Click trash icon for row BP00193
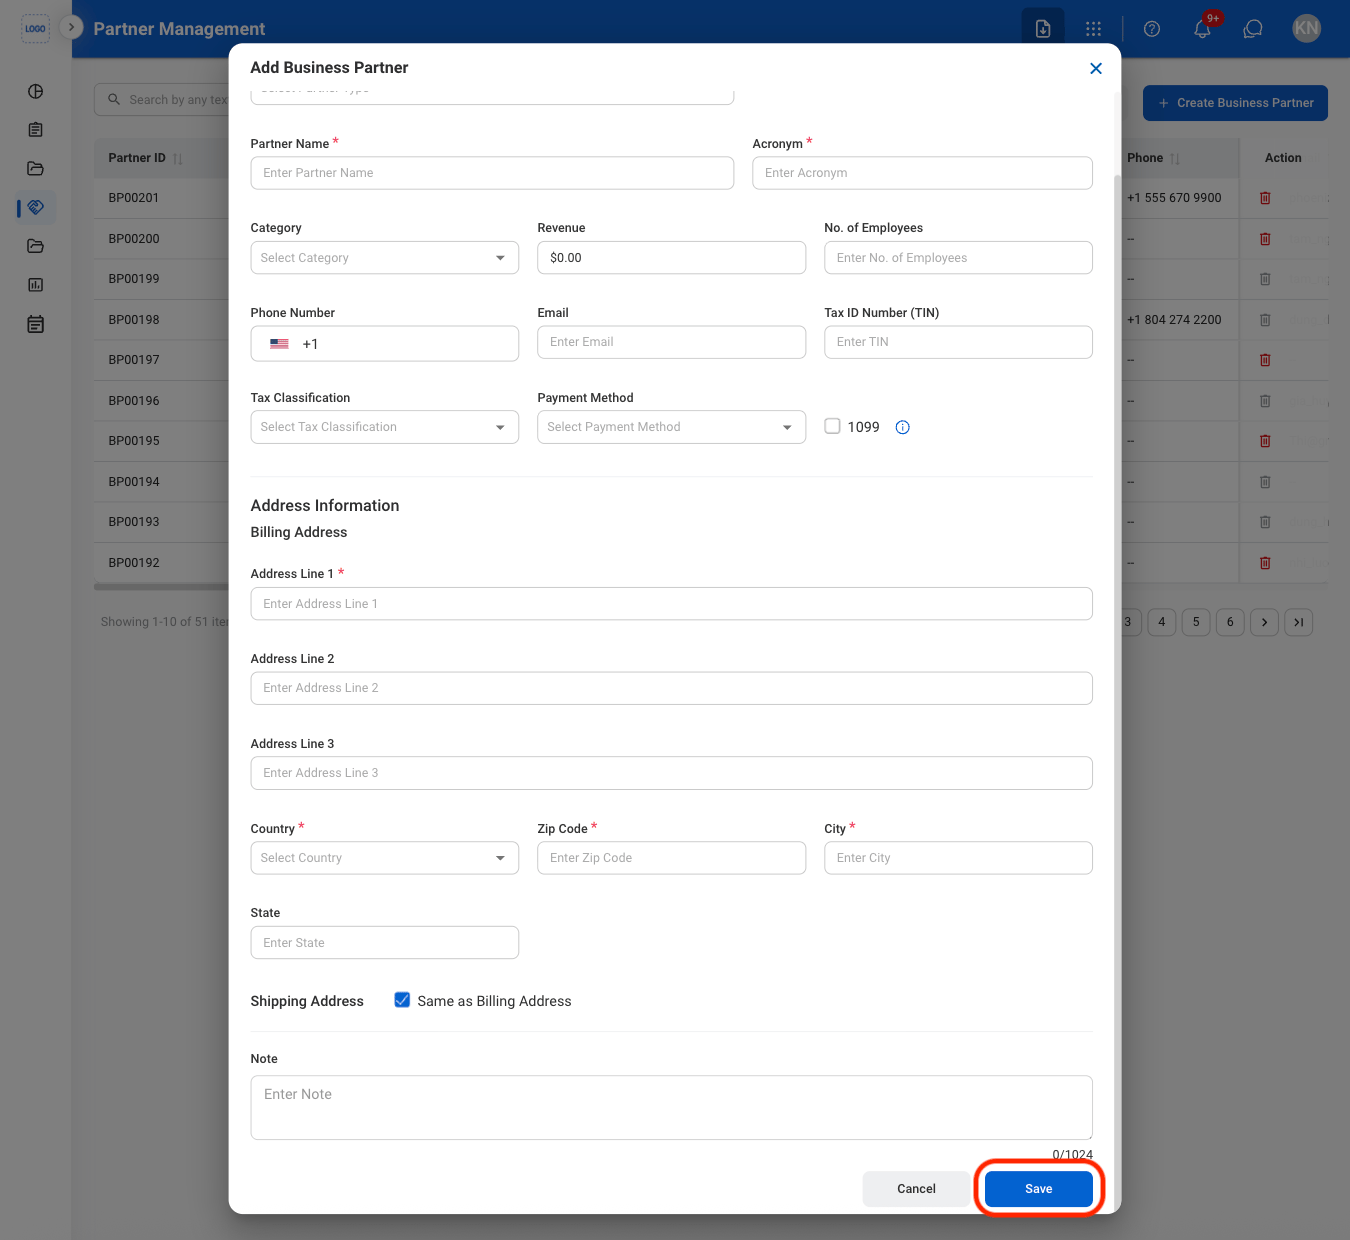The image size is (1350, 1240). pos(1265,522)
